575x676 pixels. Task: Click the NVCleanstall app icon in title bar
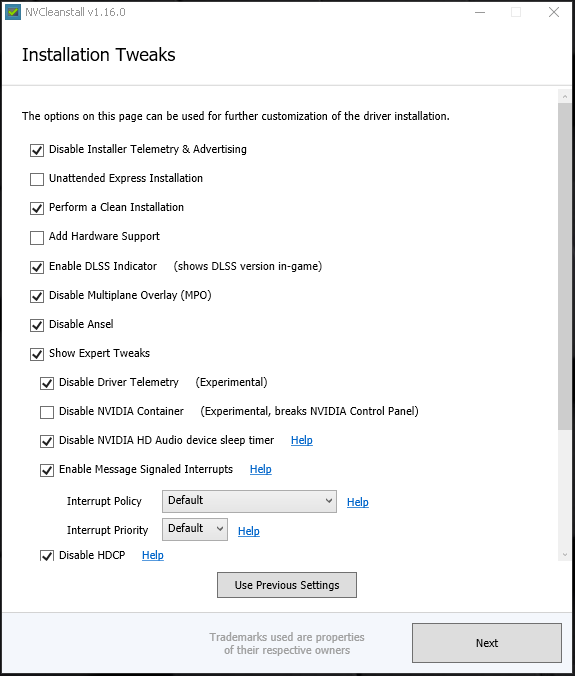click(x=13, y=12)
